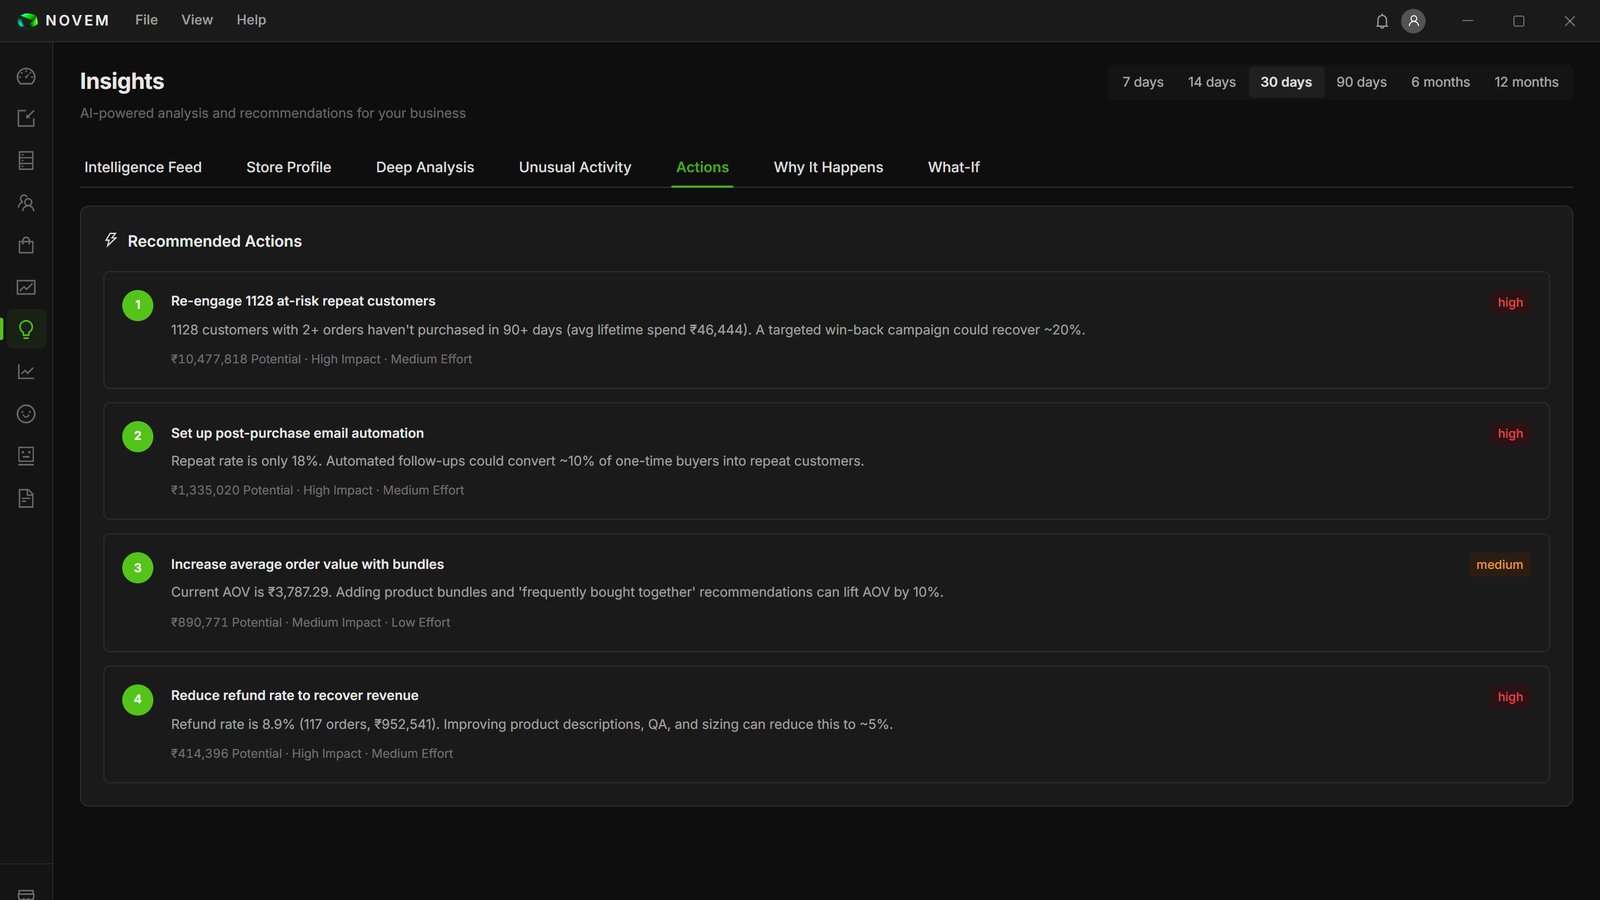1600x900 pixels.
Task: Click the import arrow-box sidebar icon
Action: point(26,118)
